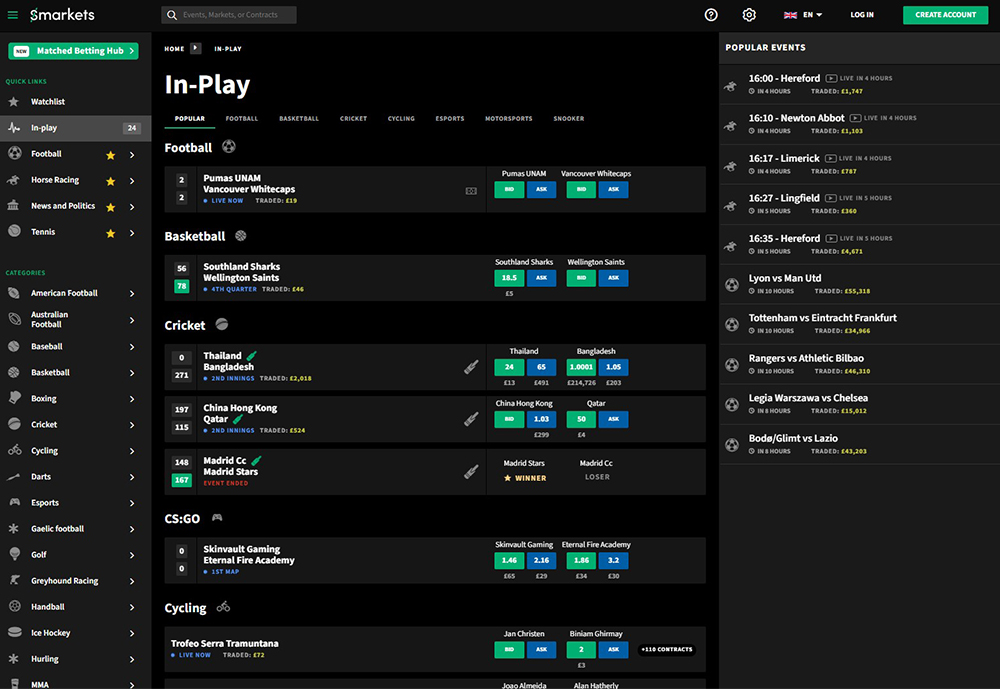The image size is (1000, 689).
Task: Toggle the Football favourite star
Action: (x=110, y=155)
